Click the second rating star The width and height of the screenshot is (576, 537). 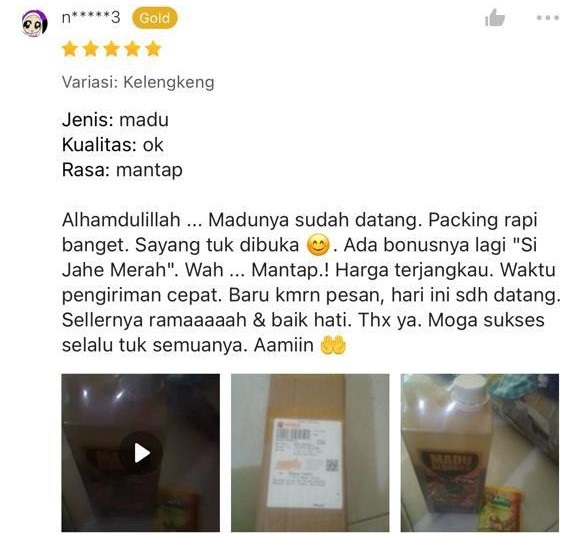coord(90,49)
